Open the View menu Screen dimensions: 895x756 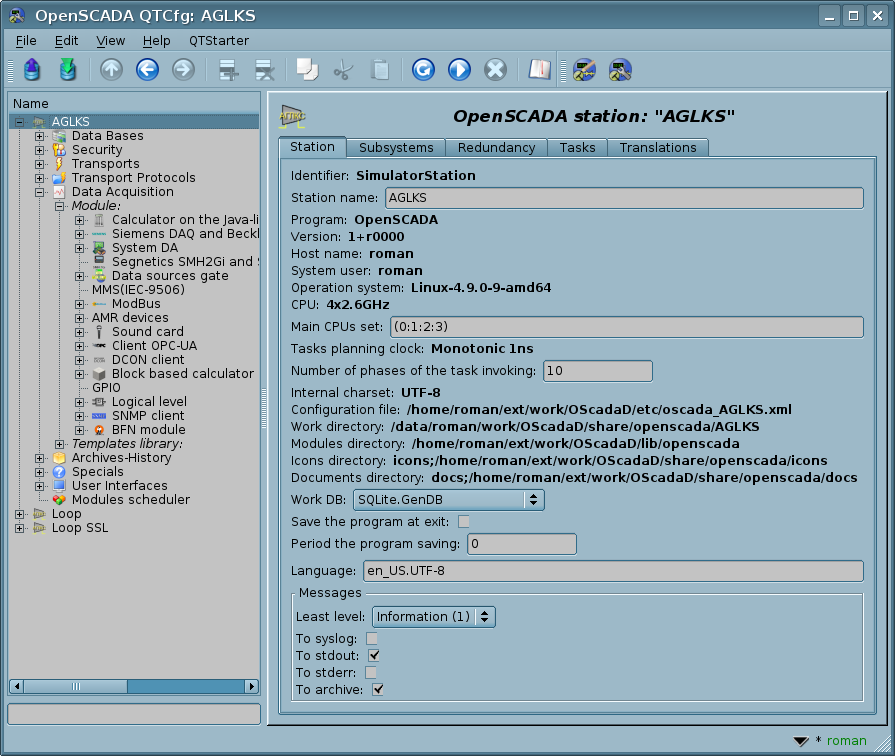point(110,41)
